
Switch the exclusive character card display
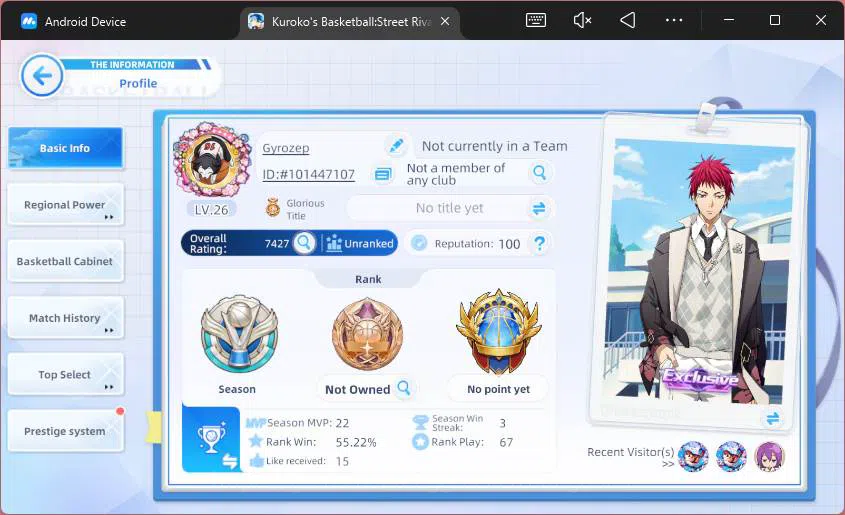pos(773,418)
